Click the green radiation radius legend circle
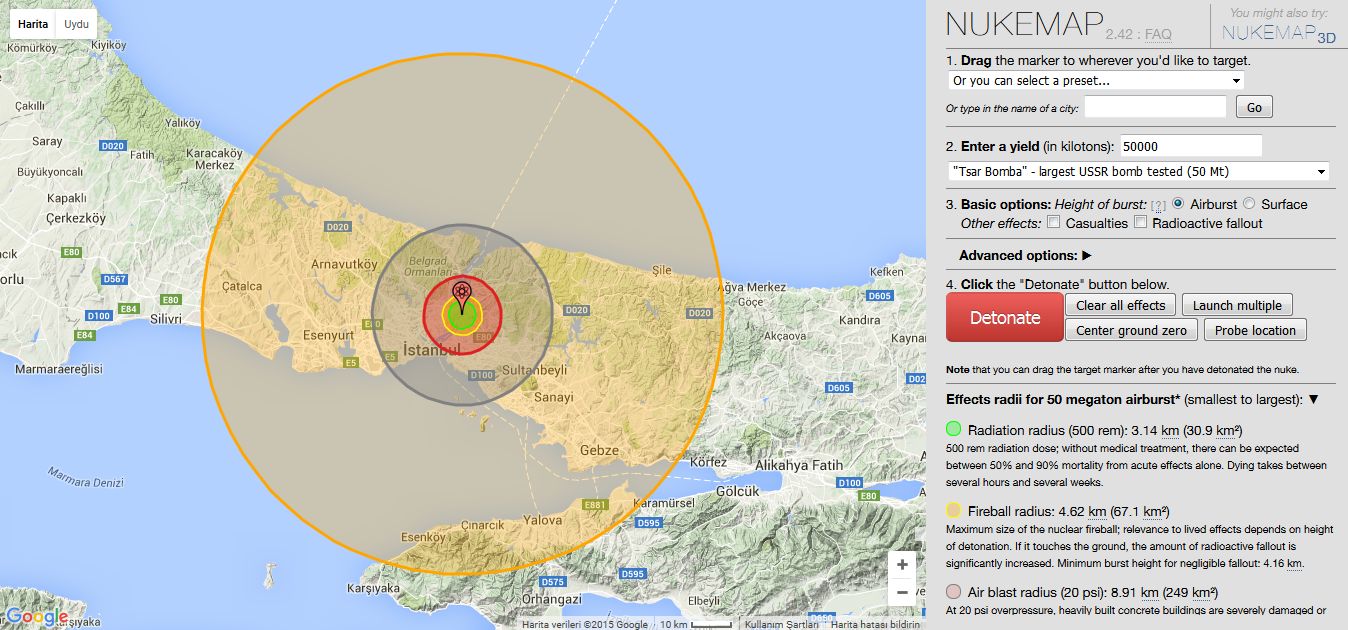Viewport: 1348px width, 630px height. coord(954,429)
